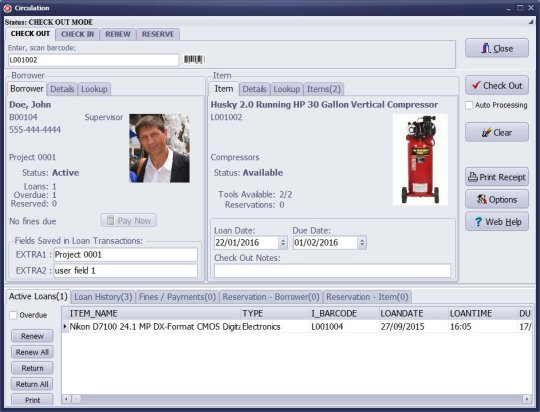
Task: Select the Item tab in Item panel
Action: click(224, 89)
